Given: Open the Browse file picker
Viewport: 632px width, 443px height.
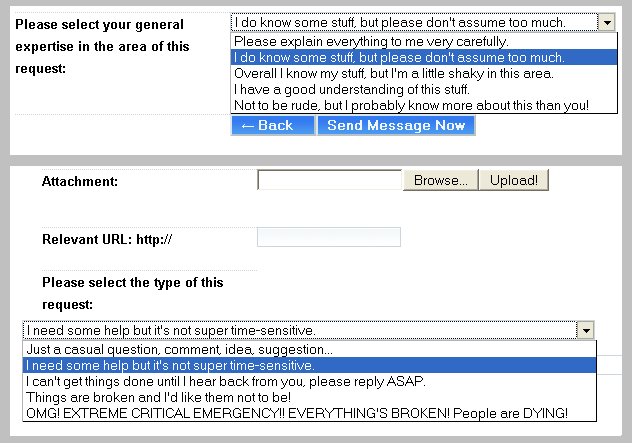Looking at the screenshot, I should (x=440, y=181).
